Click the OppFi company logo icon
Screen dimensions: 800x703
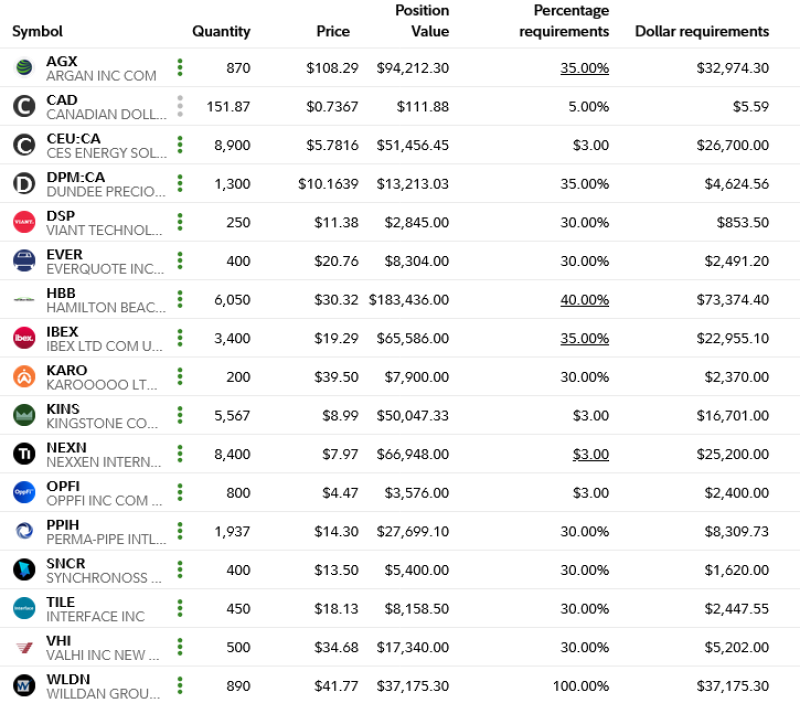[x=25, y=492]
